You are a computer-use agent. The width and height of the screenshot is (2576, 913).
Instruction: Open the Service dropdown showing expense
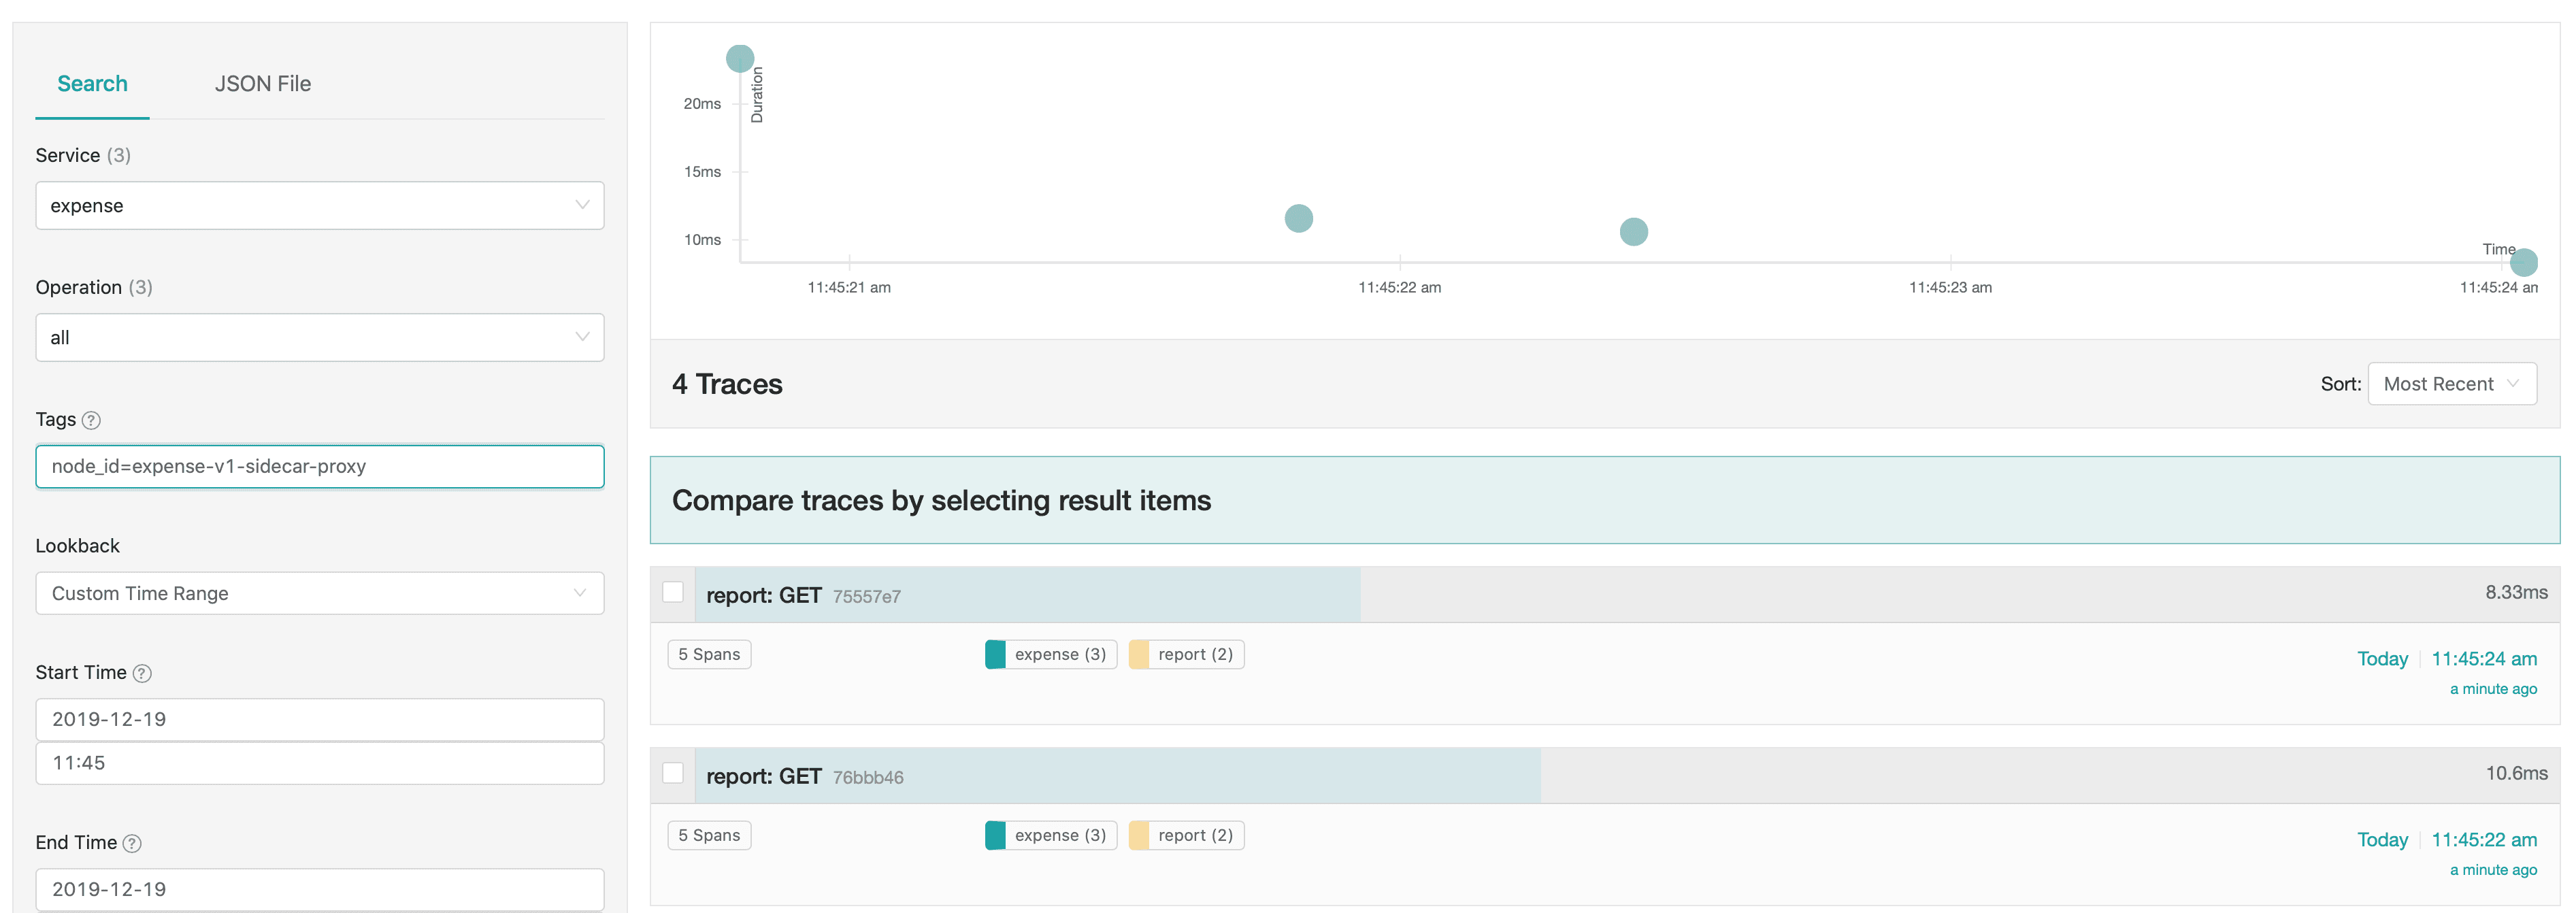(319, 205)
